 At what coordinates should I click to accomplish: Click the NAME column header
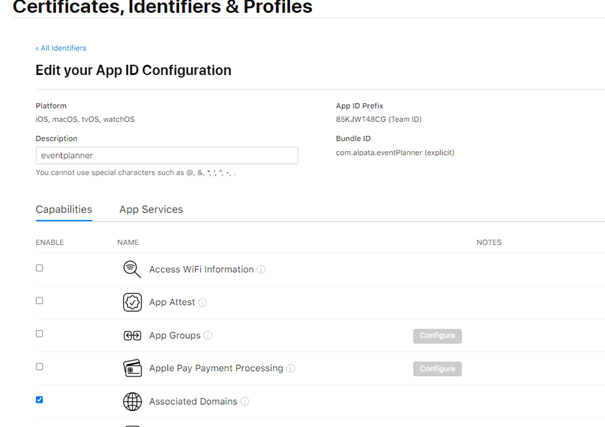click(x=128, y=242)
